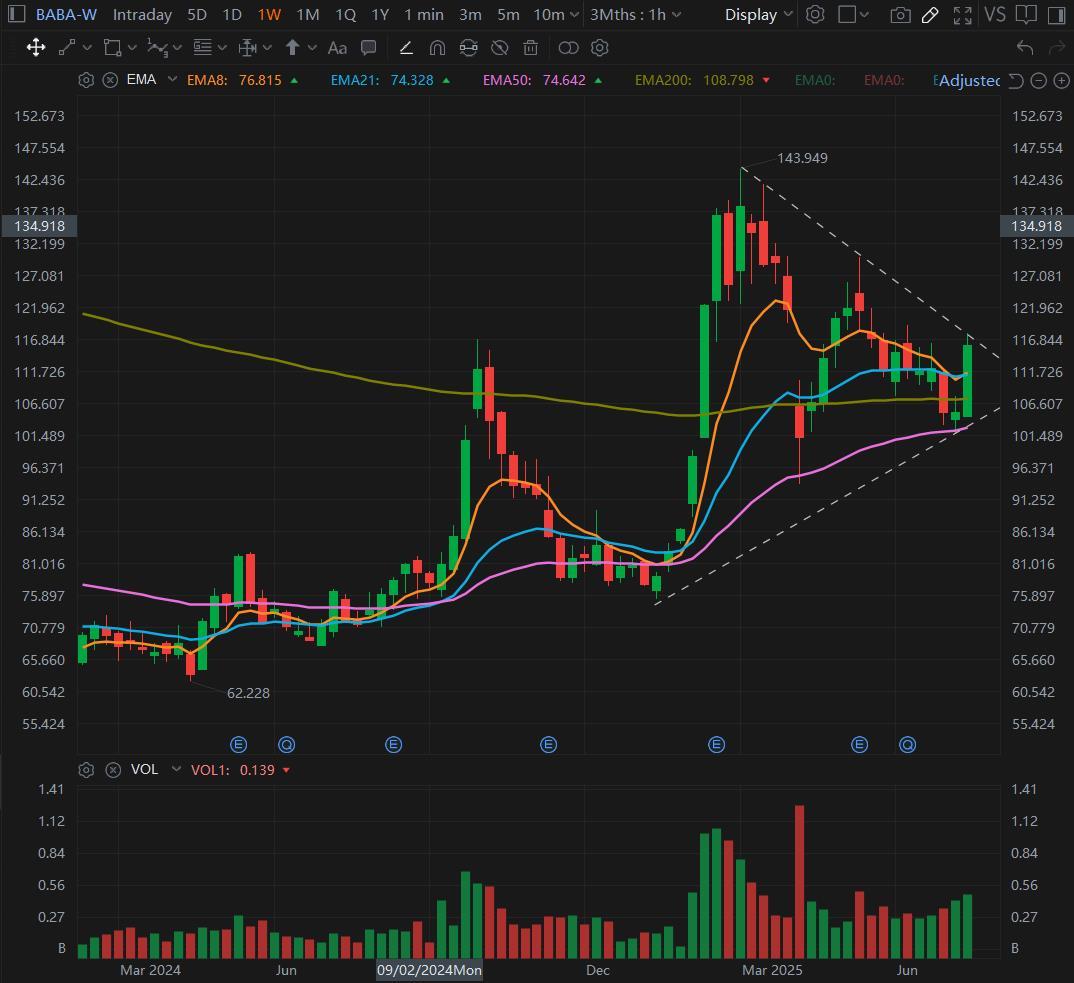This screenshot has height=983, width=1074.
Task: Toggle the drawing pen icon
Action: coord(930,15)
